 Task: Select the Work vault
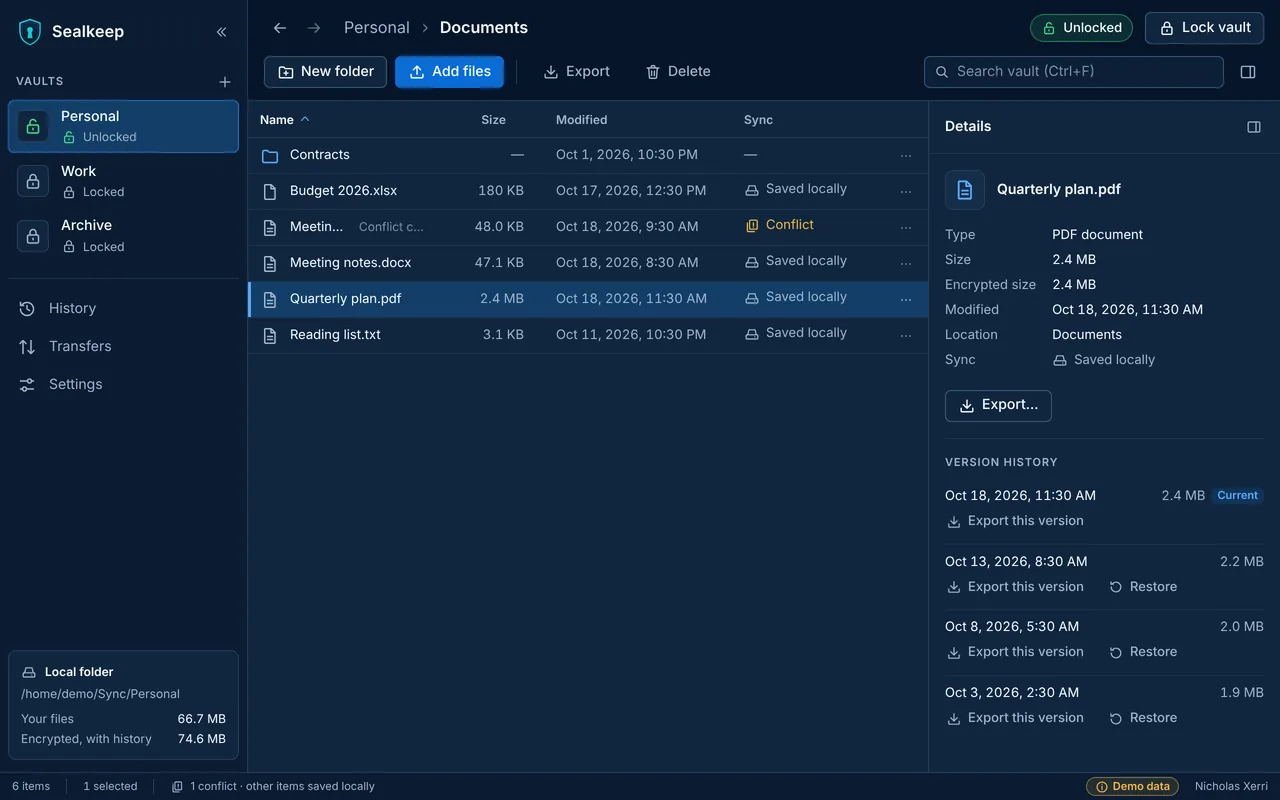coord(124,181)
